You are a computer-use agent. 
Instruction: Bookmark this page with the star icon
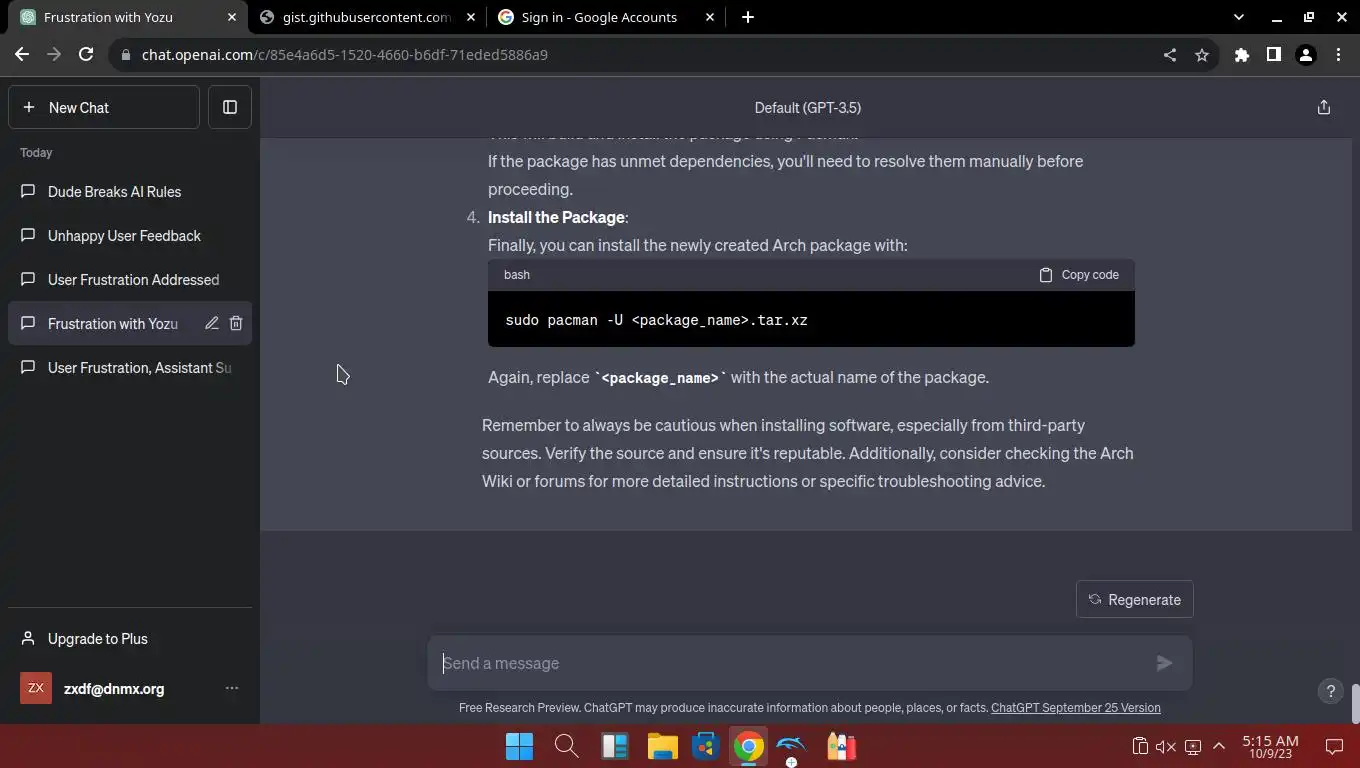point(1202,55)
